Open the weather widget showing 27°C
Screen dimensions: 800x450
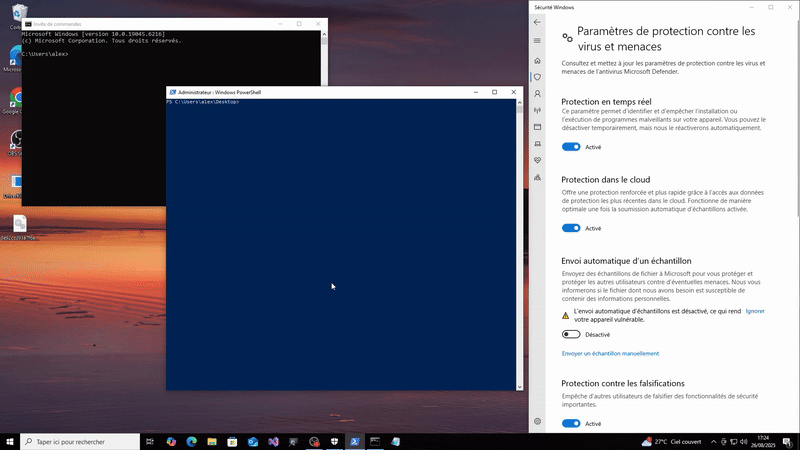pos(671,442)
